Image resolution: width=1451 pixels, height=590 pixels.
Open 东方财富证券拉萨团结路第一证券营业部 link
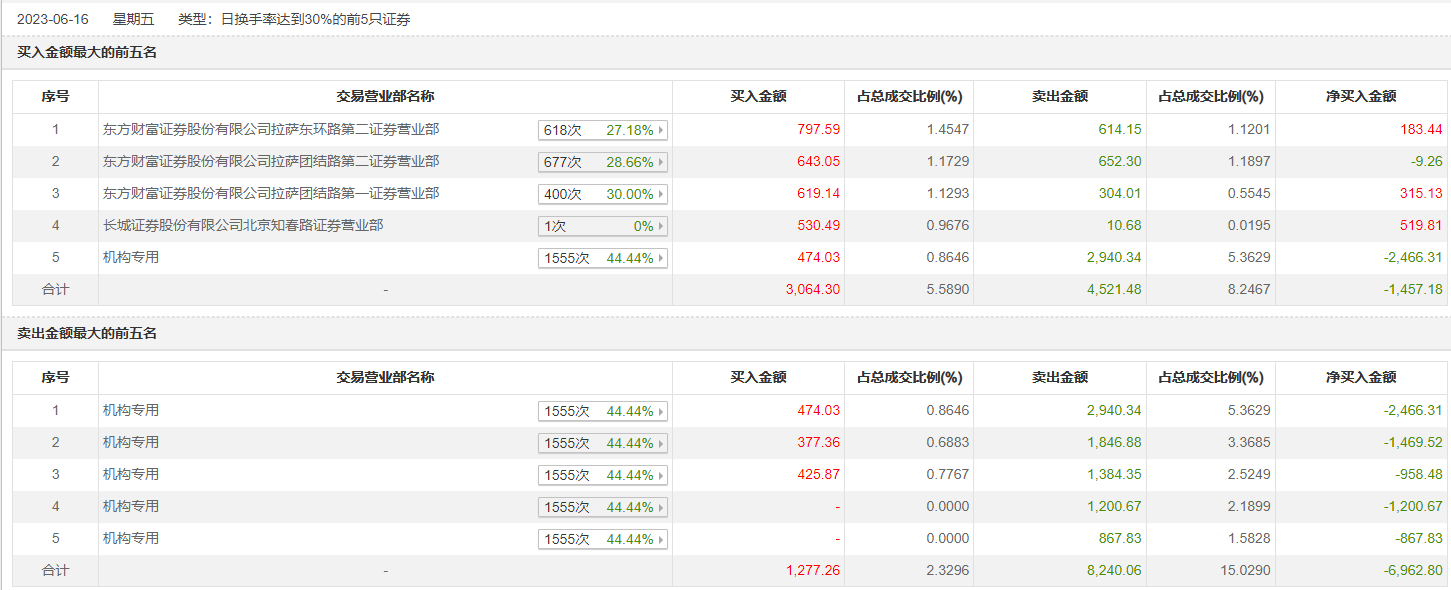click(271, 193)
